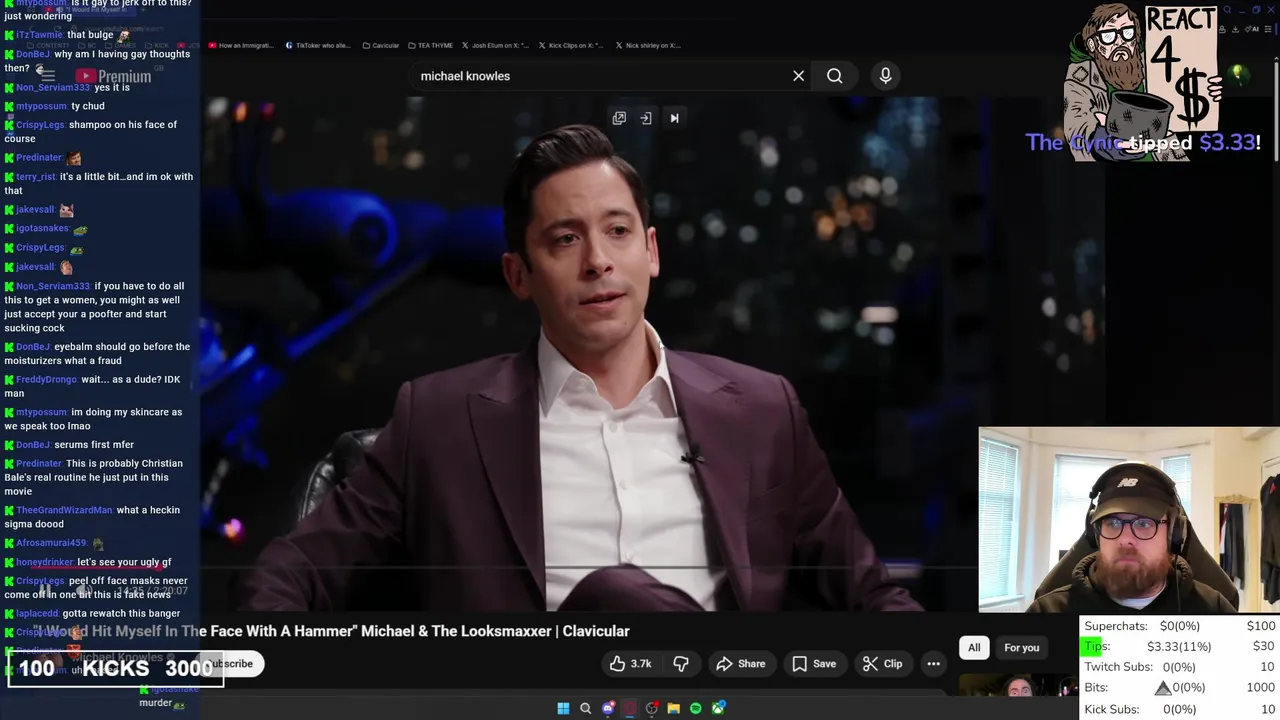Screen dimensions: 1280x720
Task: Dislike the video
Action: (681, 664)
